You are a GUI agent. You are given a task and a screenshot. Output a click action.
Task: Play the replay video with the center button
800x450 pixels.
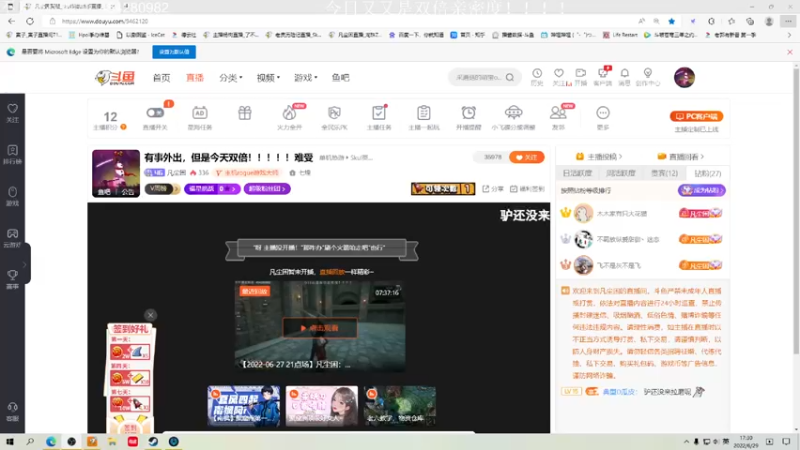tap(320, 328)
